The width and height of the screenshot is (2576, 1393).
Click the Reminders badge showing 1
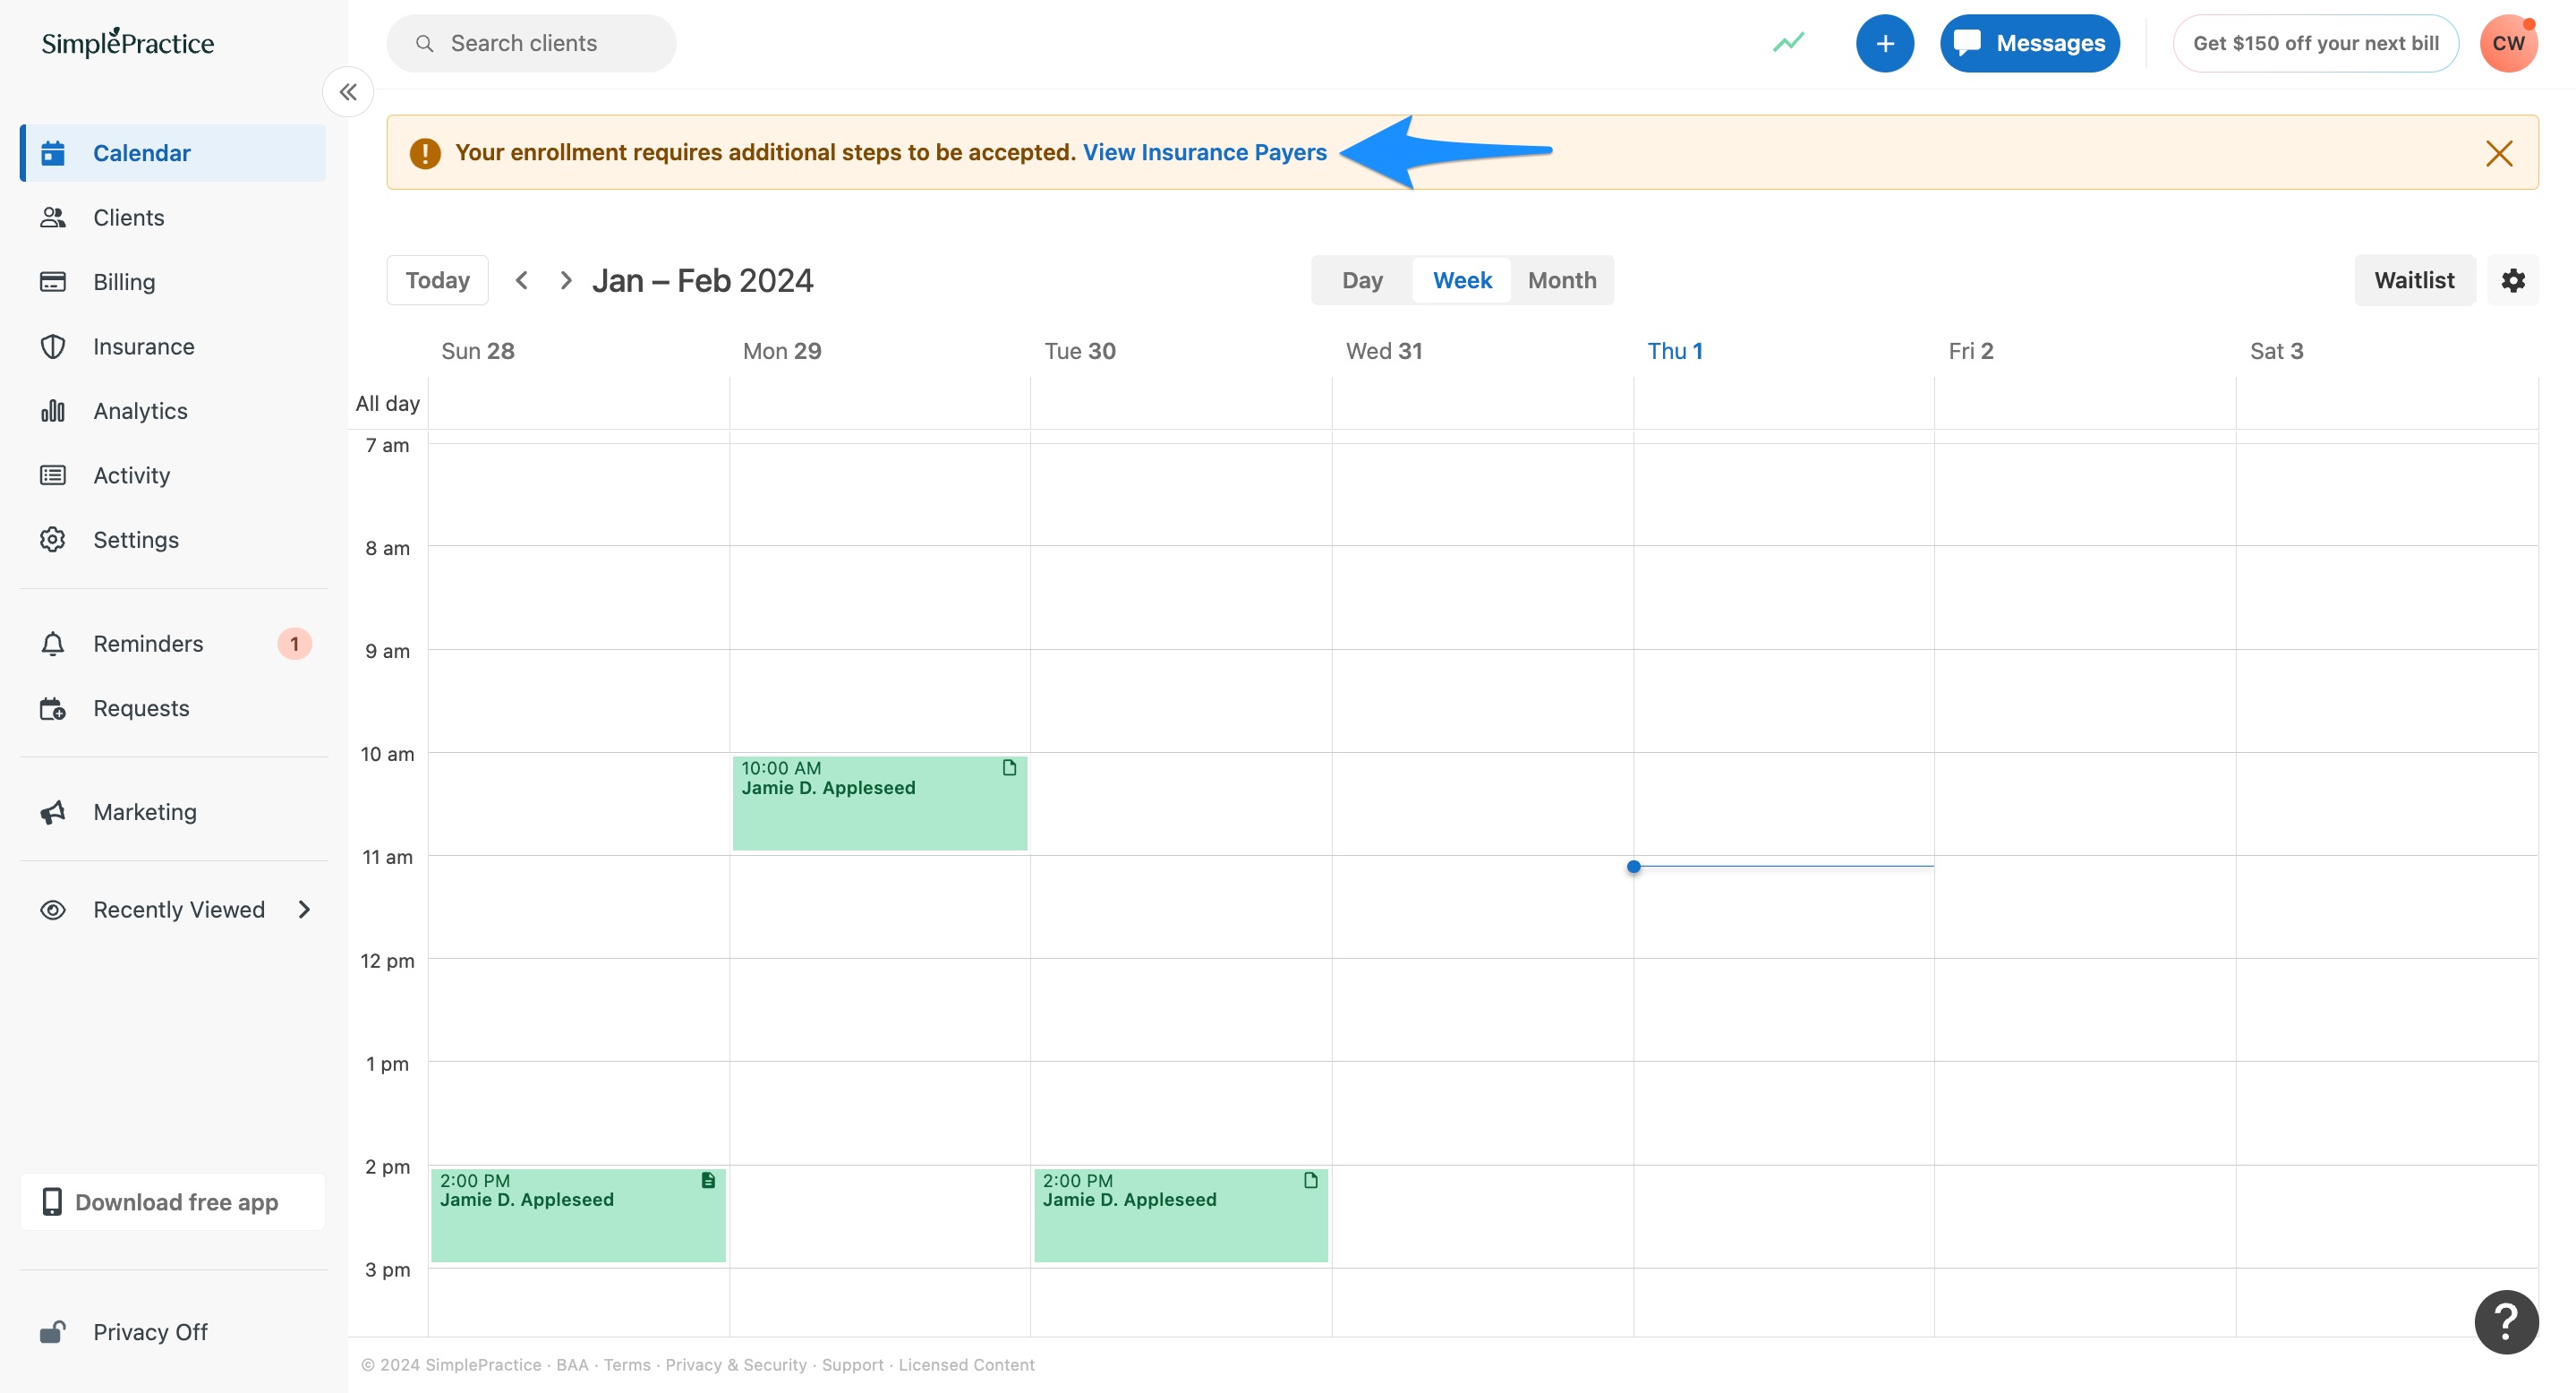point(294,644)
